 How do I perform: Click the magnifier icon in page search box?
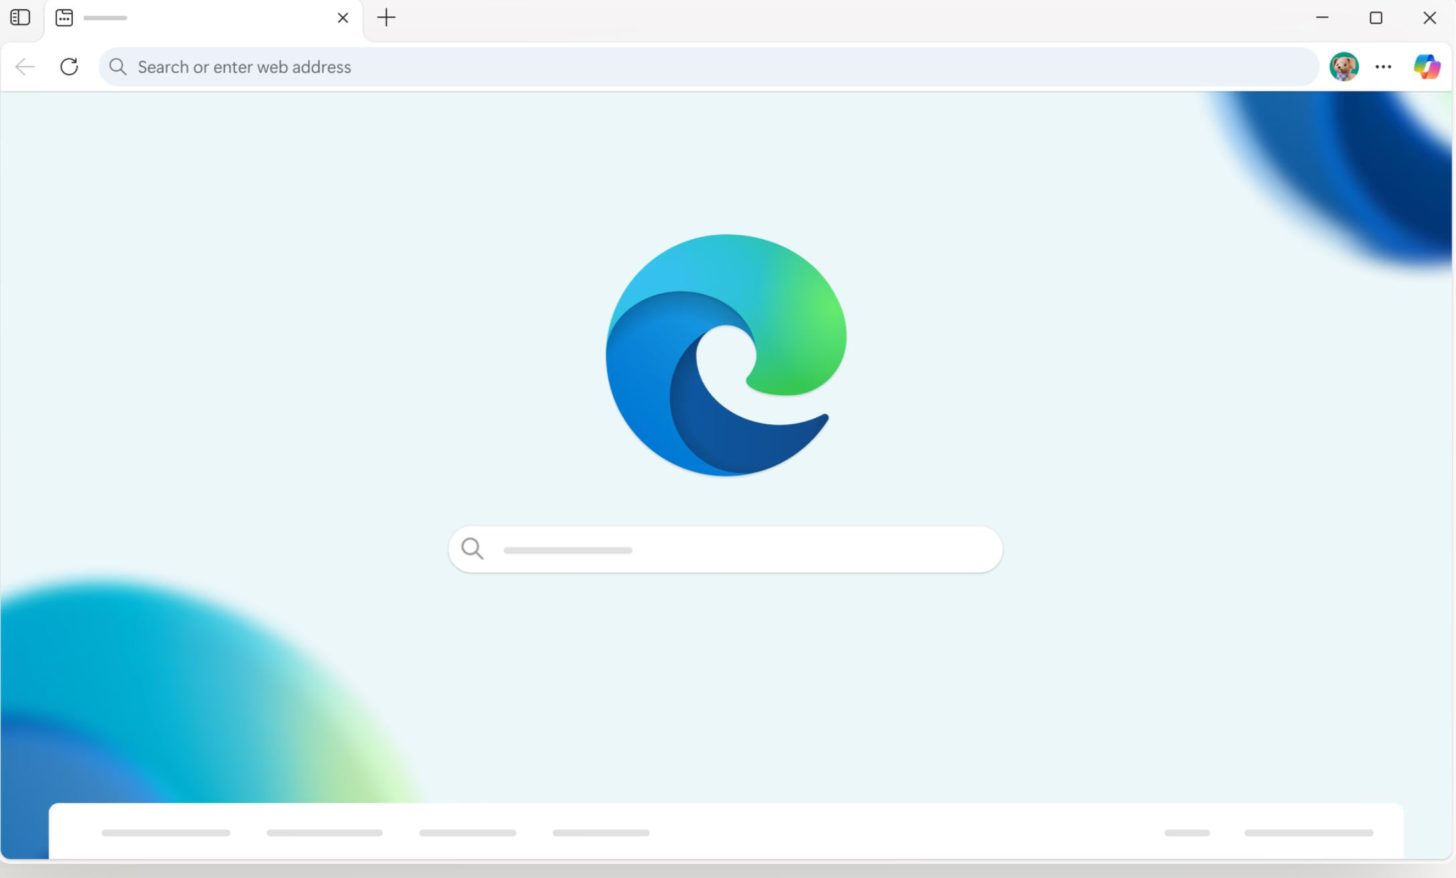click(x=472, y=548)
